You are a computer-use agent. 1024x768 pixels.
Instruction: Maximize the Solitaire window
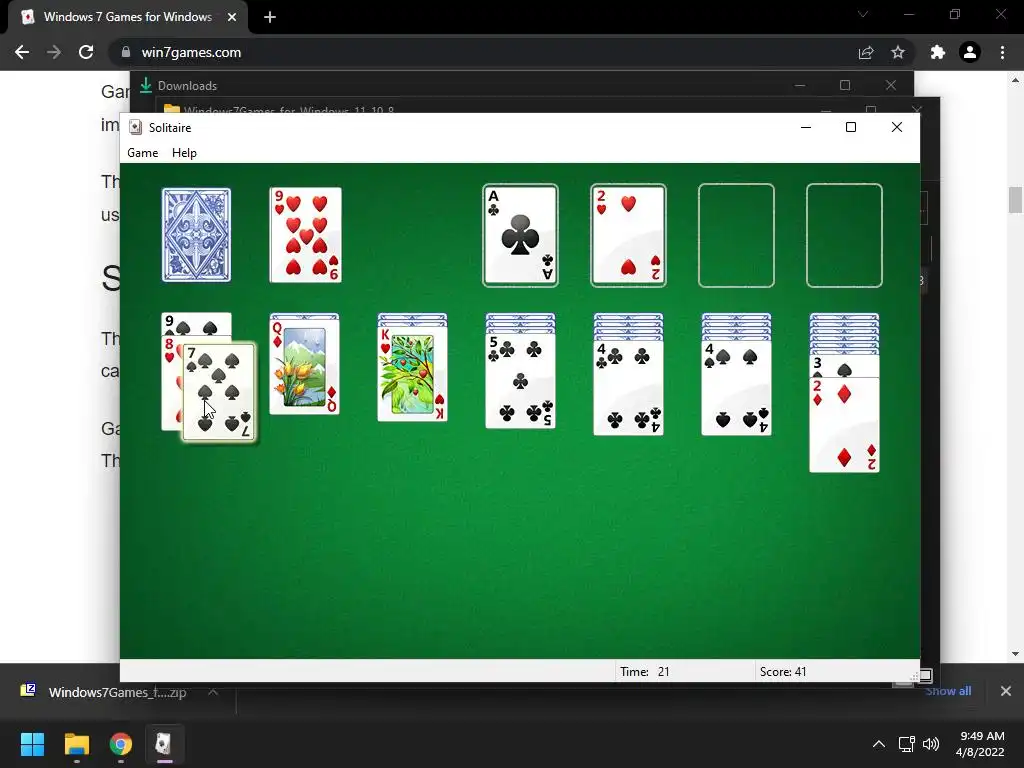[851, 127]
